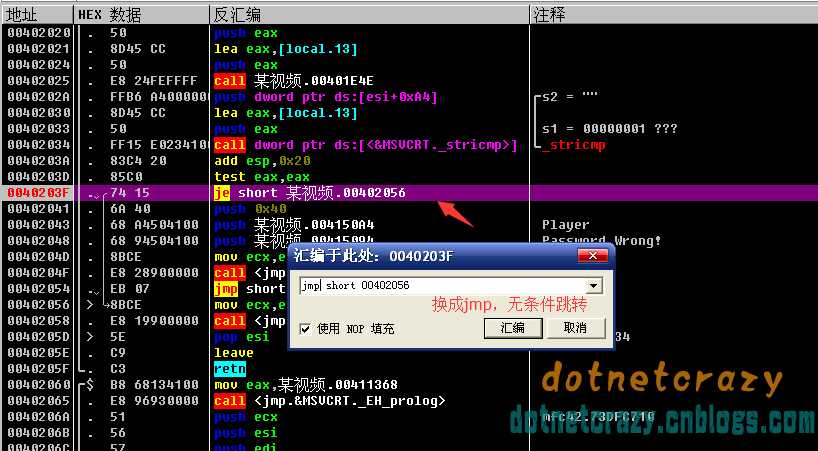Click the retn instruction
Screen dimensions: 818x451
coord(230,369)
